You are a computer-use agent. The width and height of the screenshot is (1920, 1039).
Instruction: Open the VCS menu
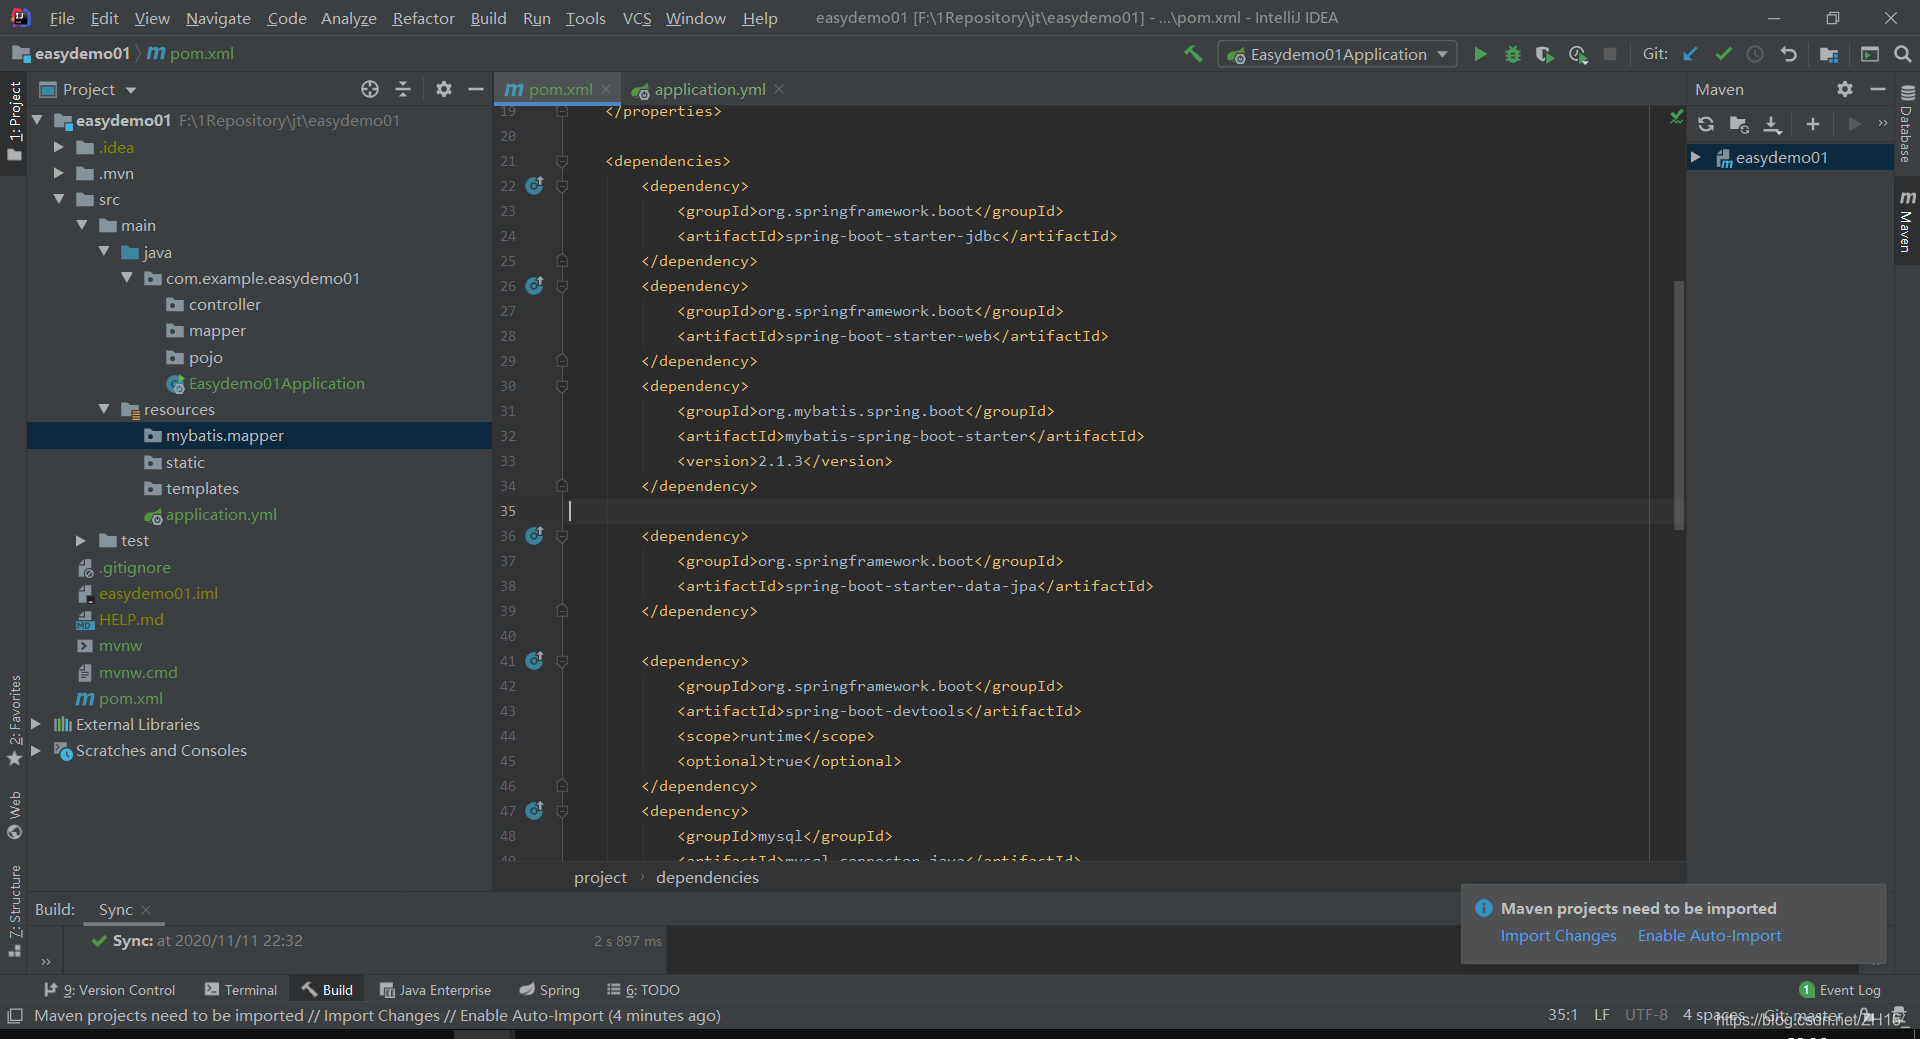[636, 18]
